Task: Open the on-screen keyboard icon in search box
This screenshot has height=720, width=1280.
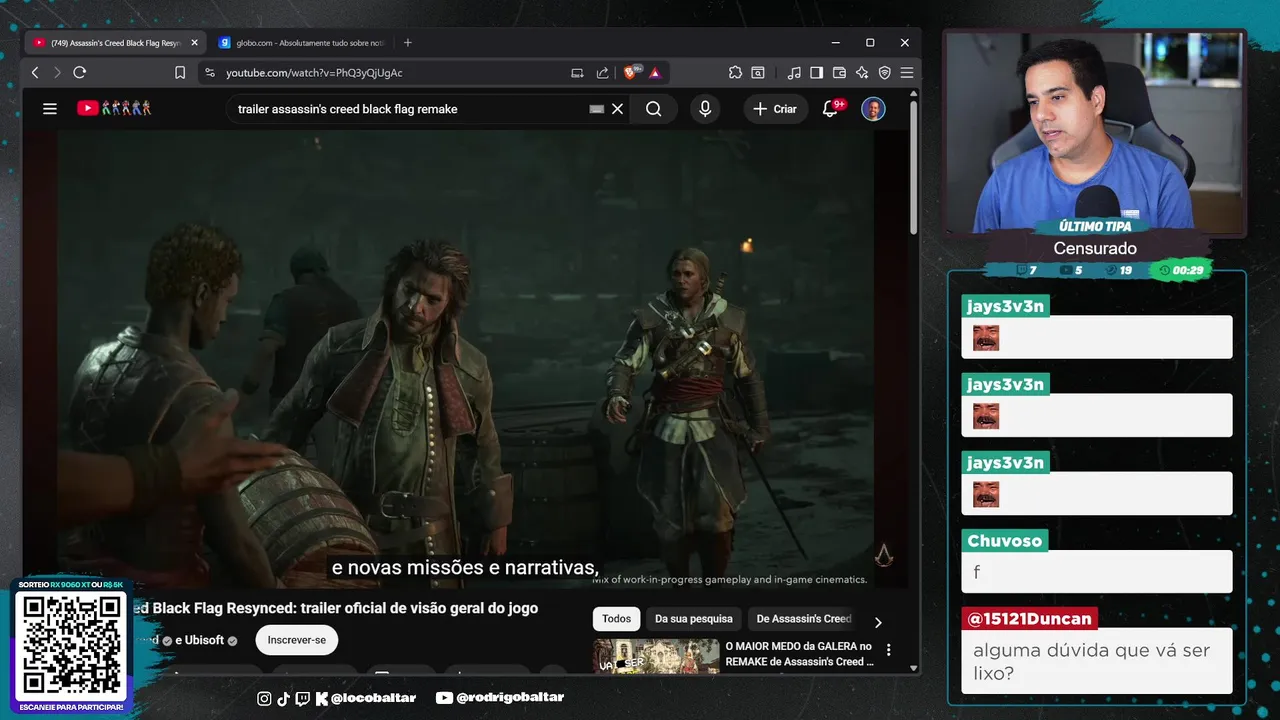Action: point(597,109)
